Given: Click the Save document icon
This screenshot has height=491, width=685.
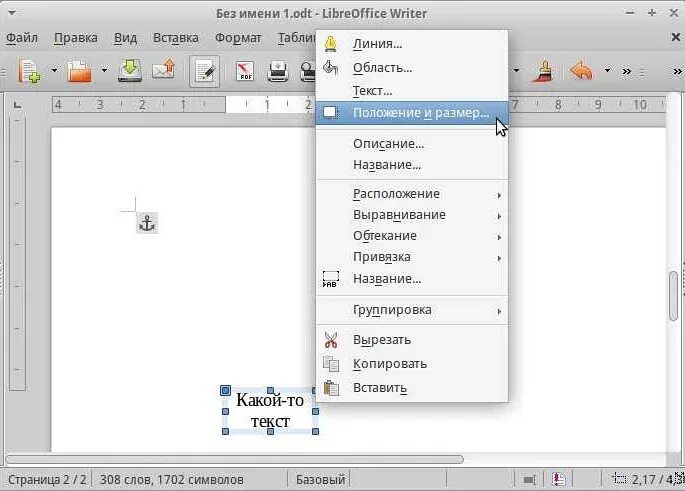Looking at the screenshot, I should (x=130, y=71).
